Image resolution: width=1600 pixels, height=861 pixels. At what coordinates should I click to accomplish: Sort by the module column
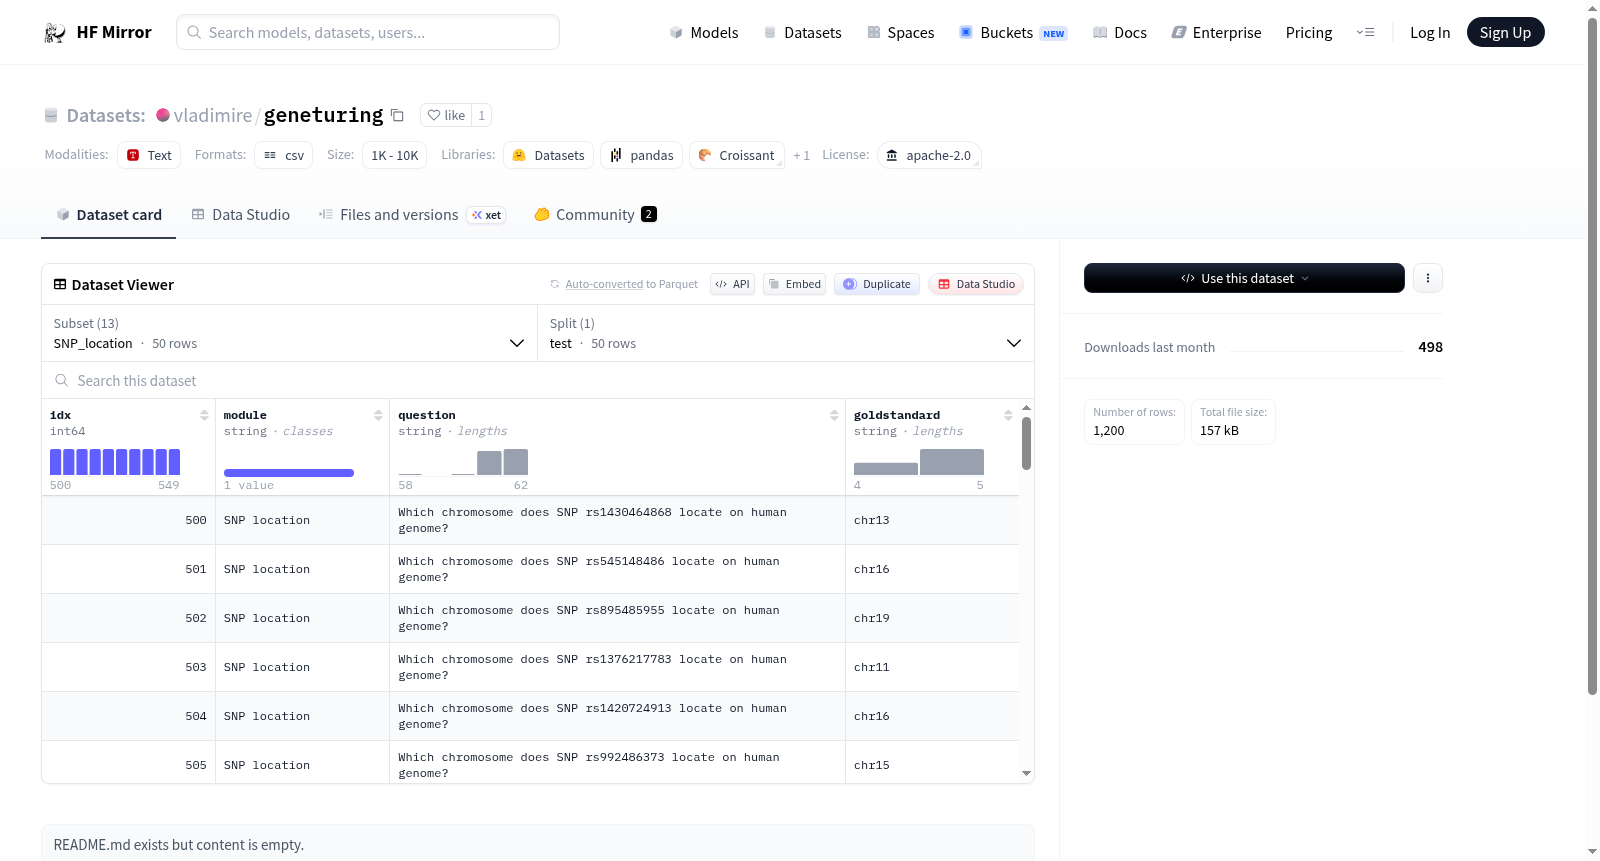point(378,415)
